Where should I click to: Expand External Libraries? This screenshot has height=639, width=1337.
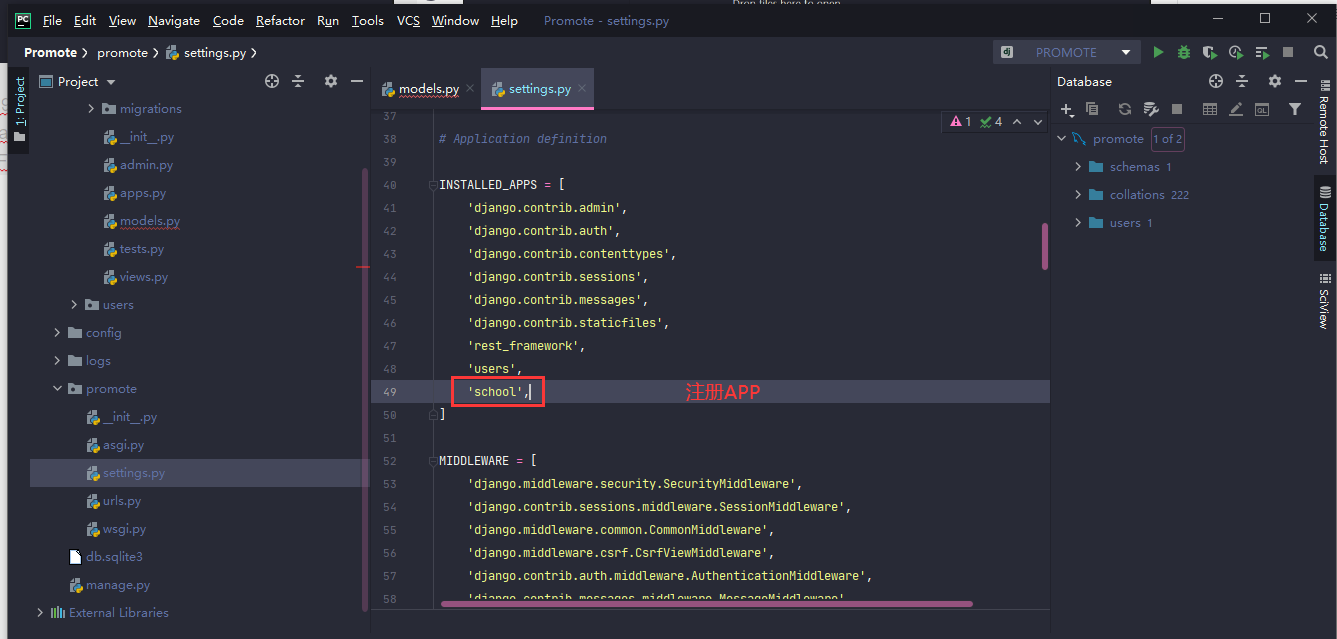point(40,613)
